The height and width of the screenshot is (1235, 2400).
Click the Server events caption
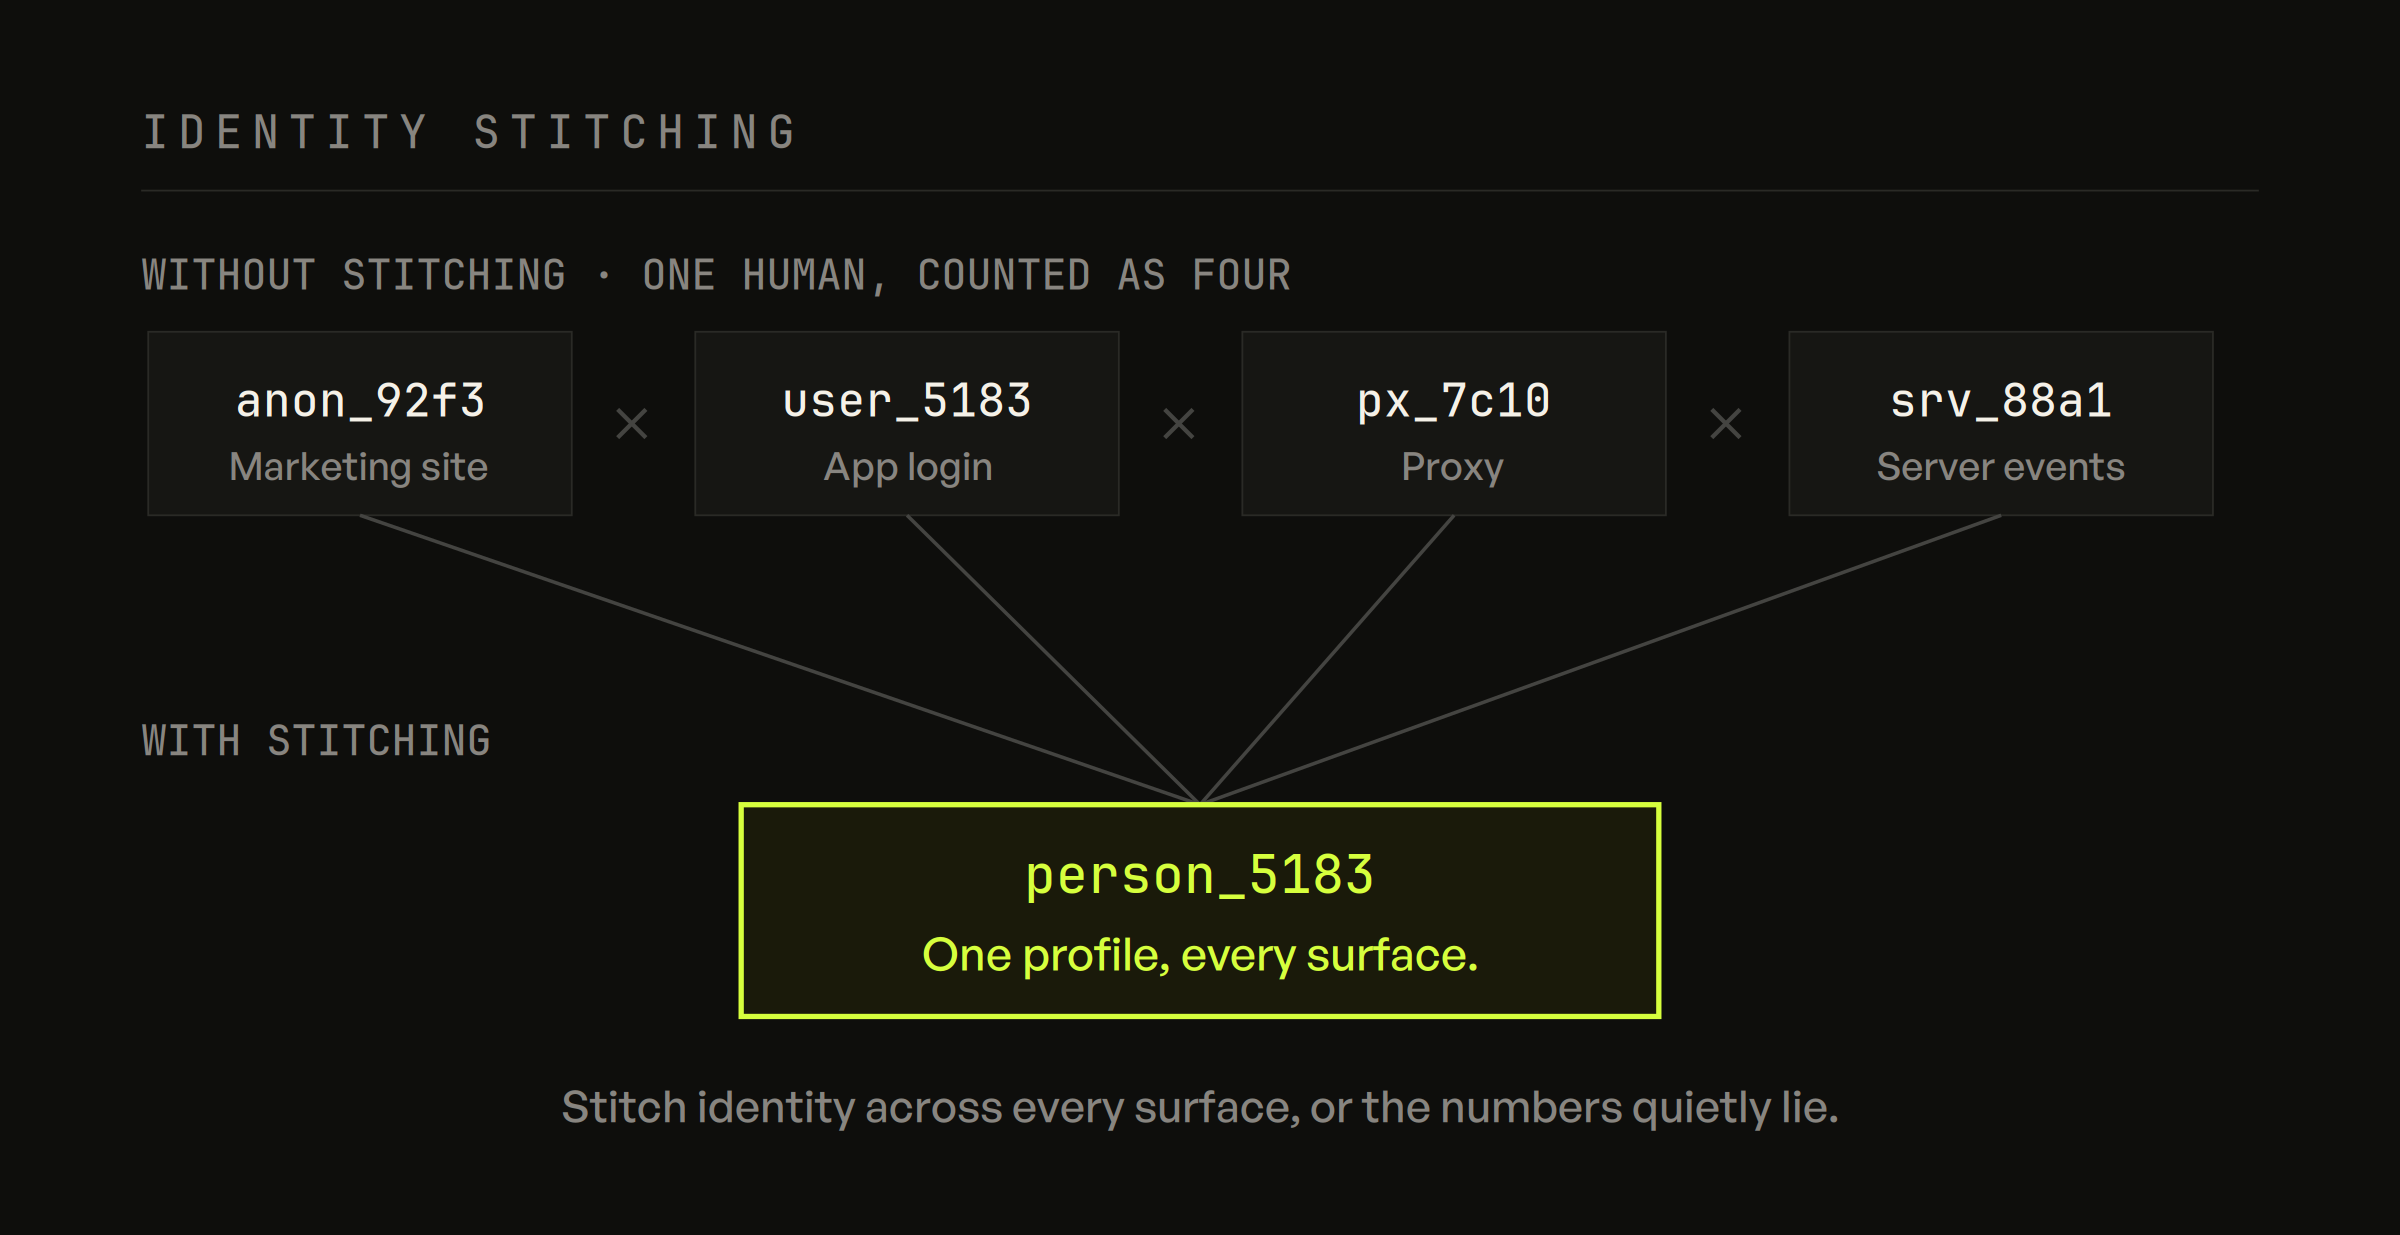tap(2001, 467)
